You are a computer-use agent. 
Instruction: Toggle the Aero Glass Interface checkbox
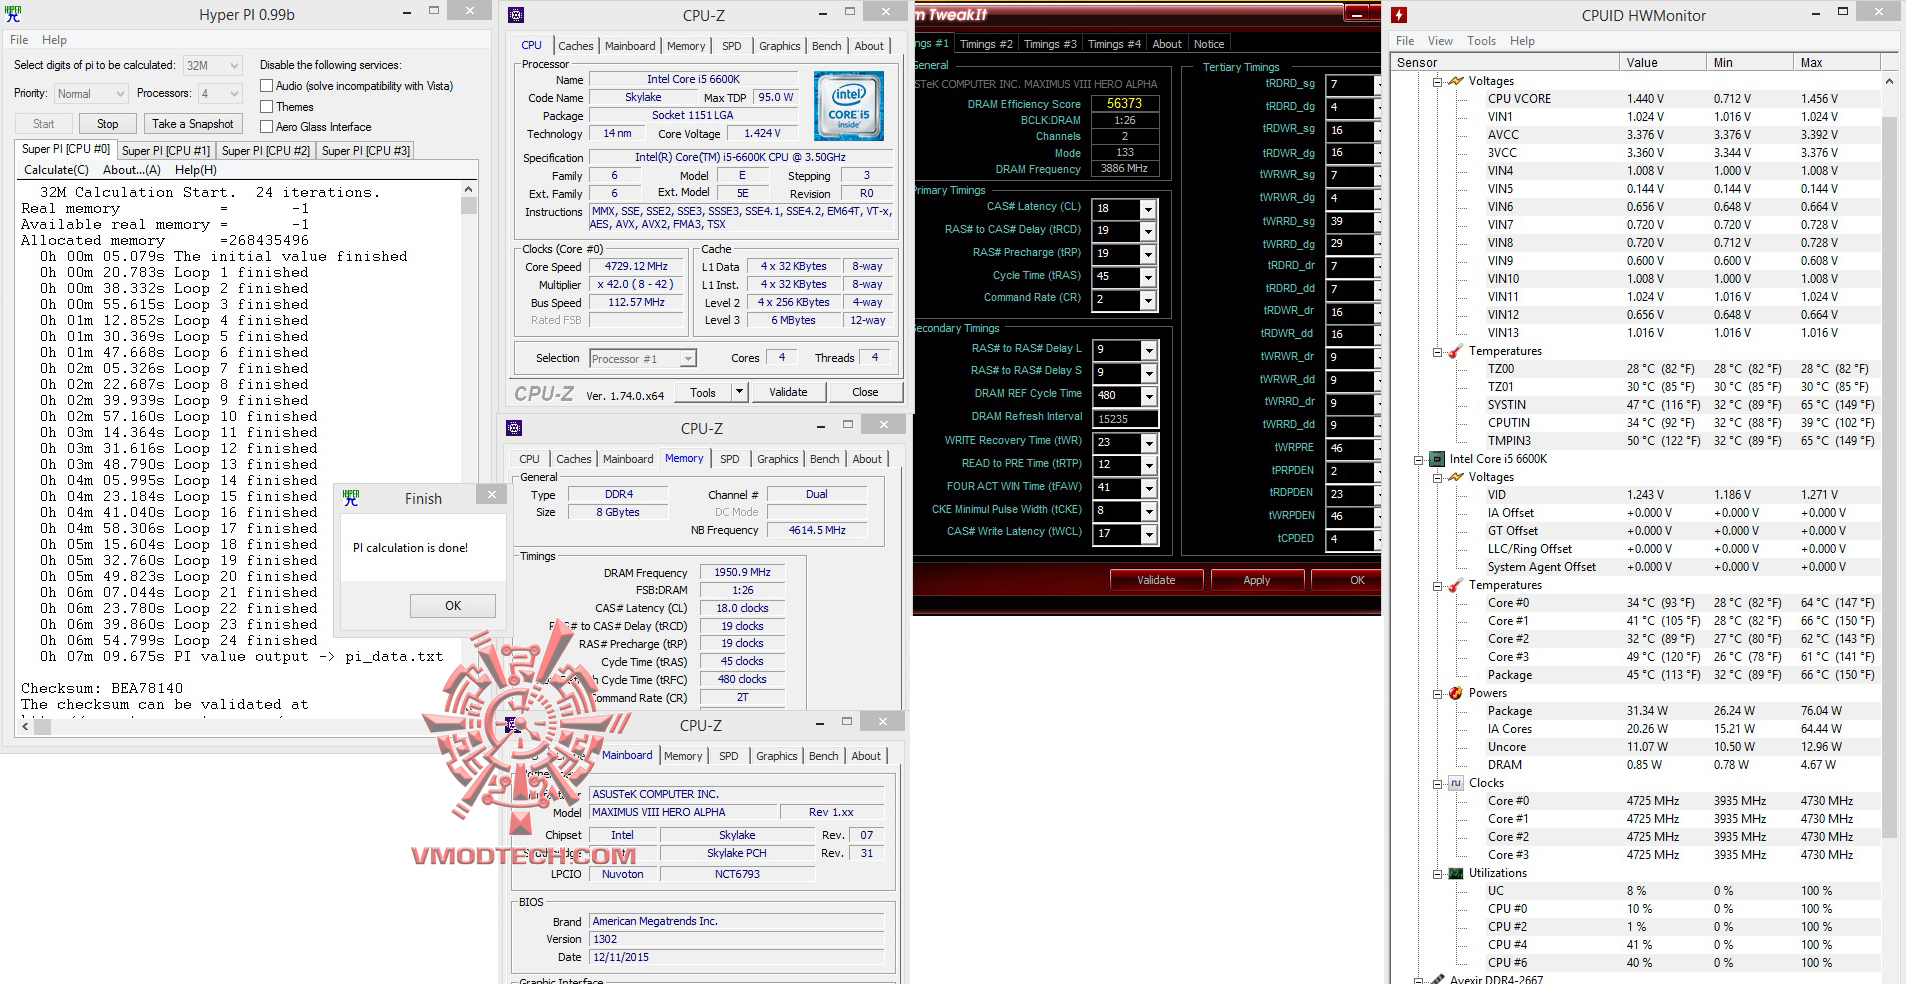coord(266,127)
